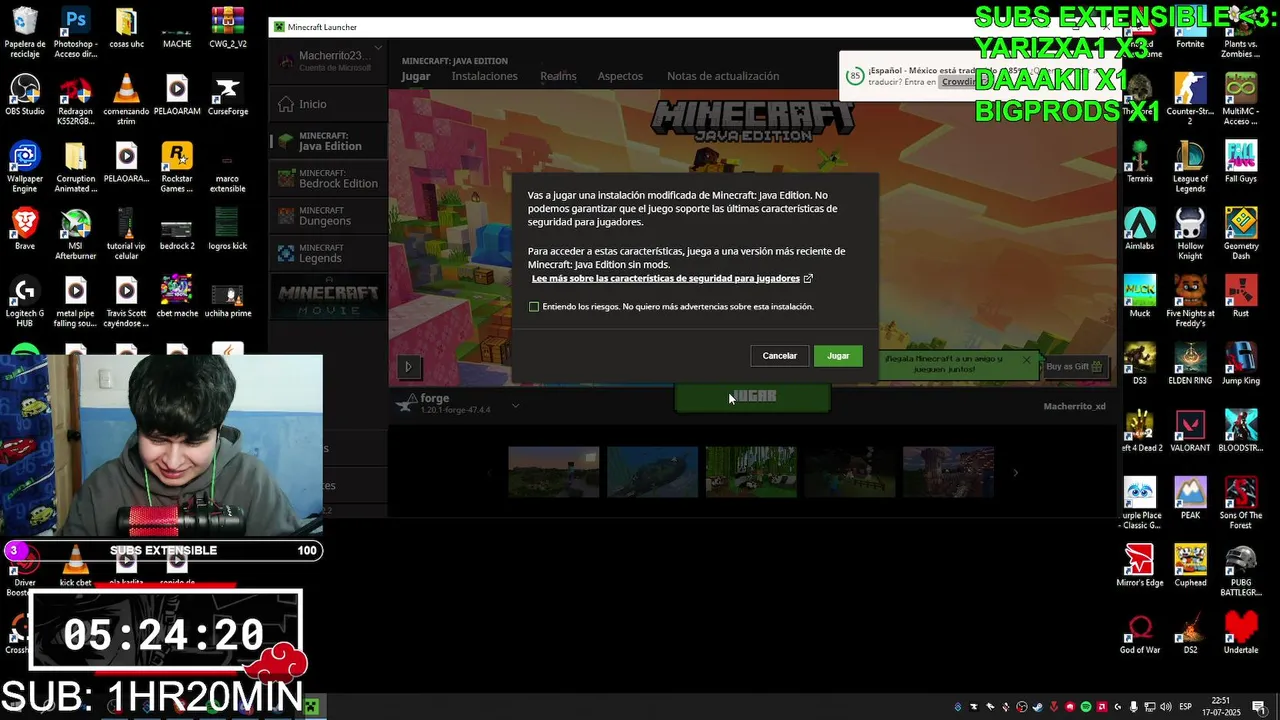Switch to the Jugar tab
The height and width of the screenshot is (720, 1280).
(416, 76)
